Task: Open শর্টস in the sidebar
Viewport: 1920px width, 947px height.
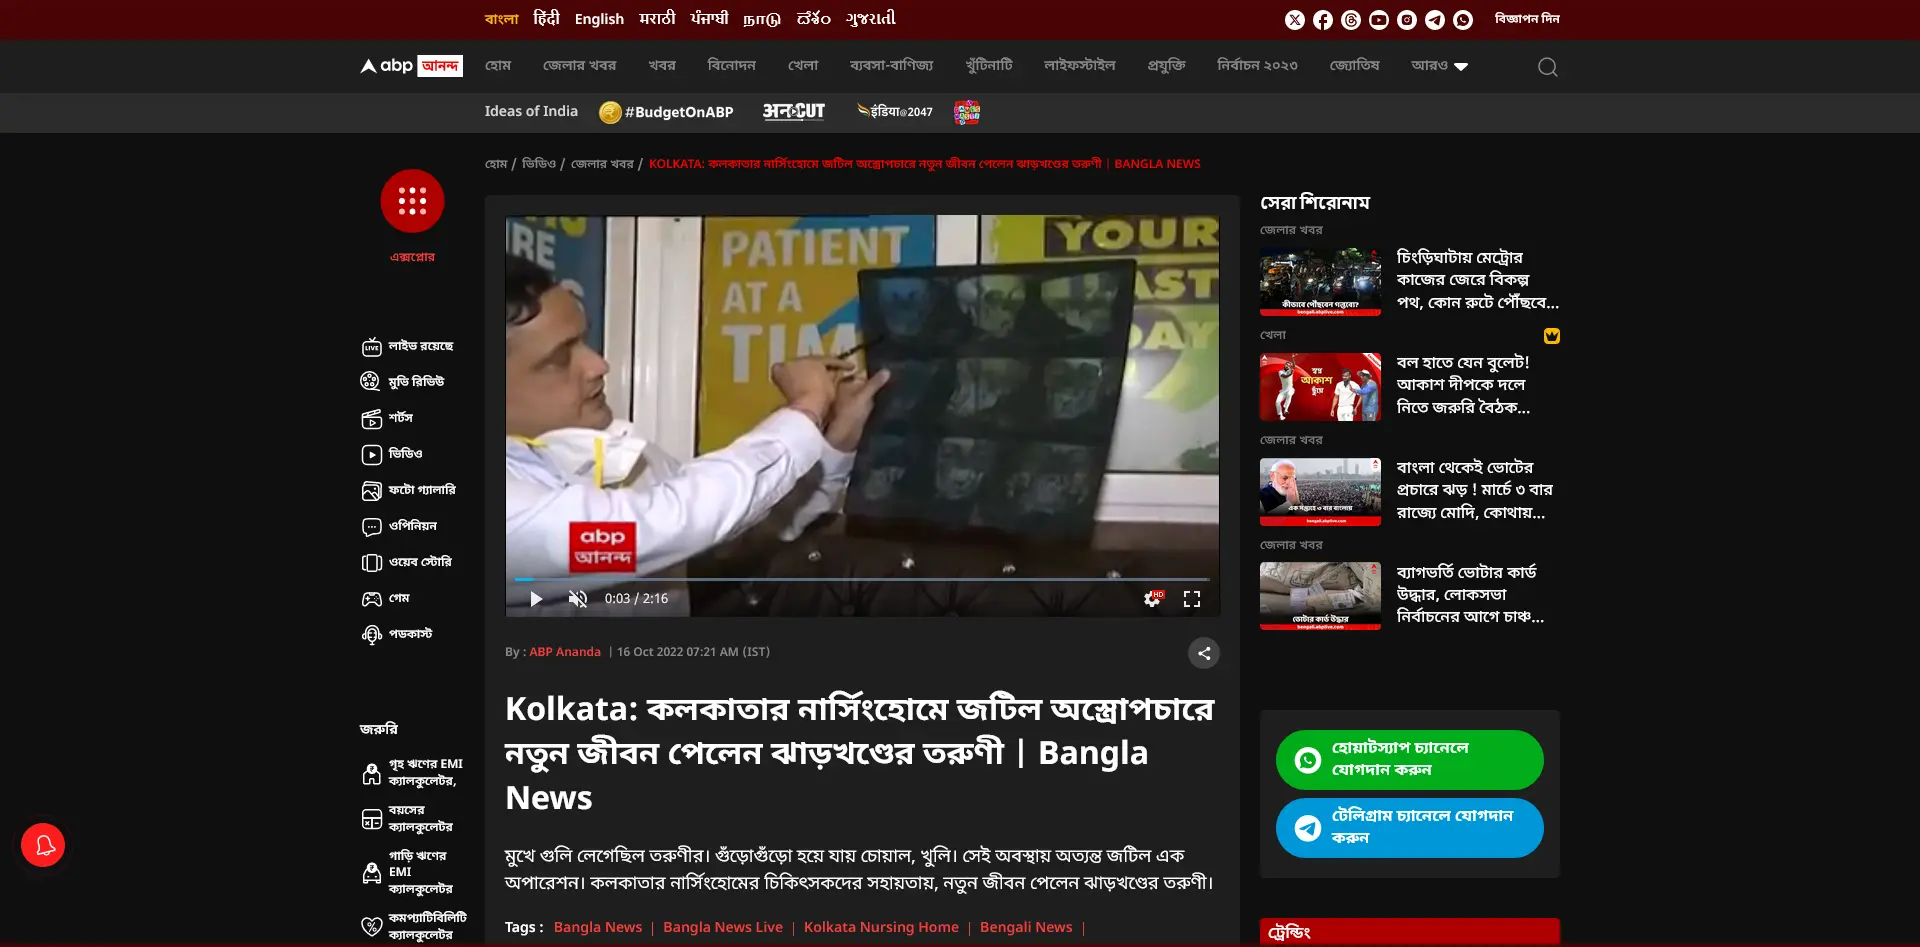Action: [387, 418]
